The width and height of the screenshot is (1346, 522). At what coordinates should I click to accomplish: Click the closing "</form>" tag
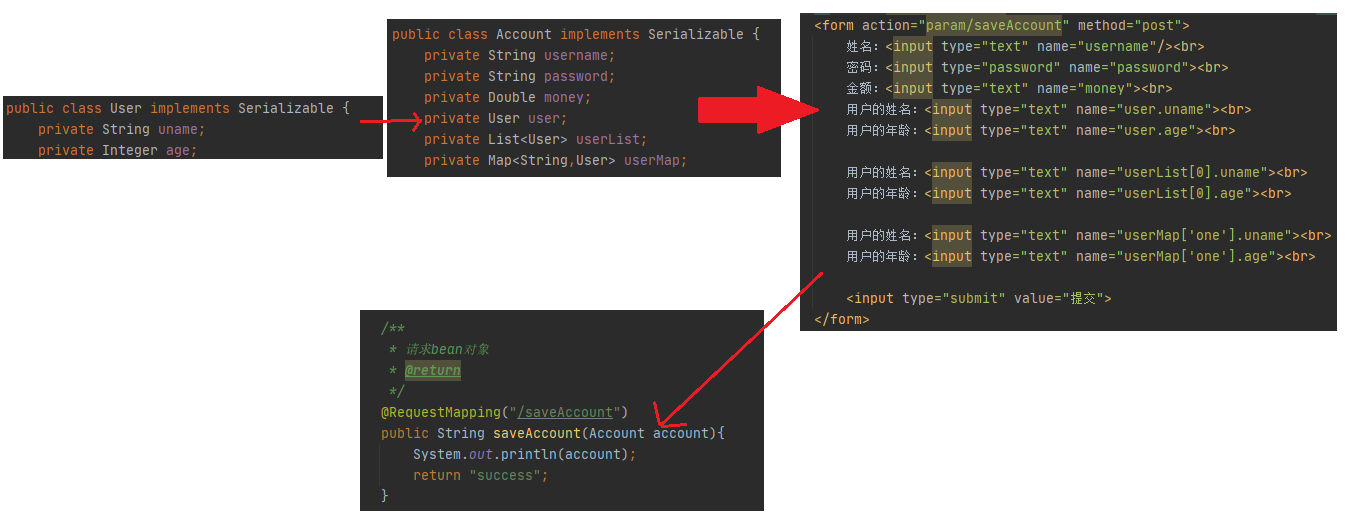(842, 319)
